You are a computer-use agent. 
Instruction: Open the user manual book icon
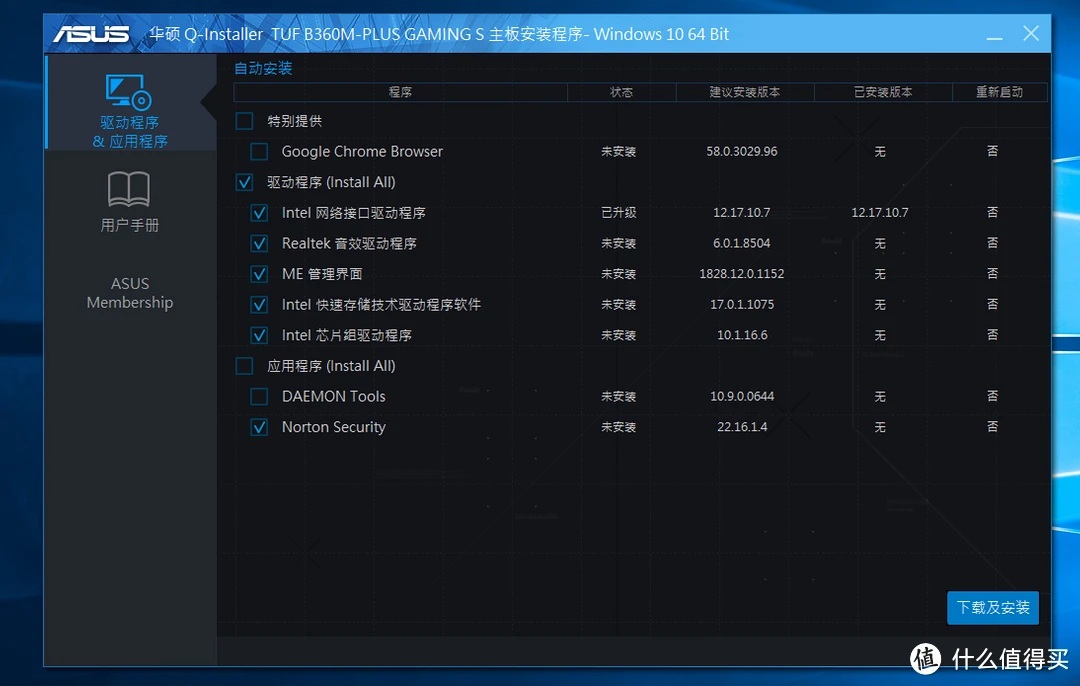click(x=129, y=189)
